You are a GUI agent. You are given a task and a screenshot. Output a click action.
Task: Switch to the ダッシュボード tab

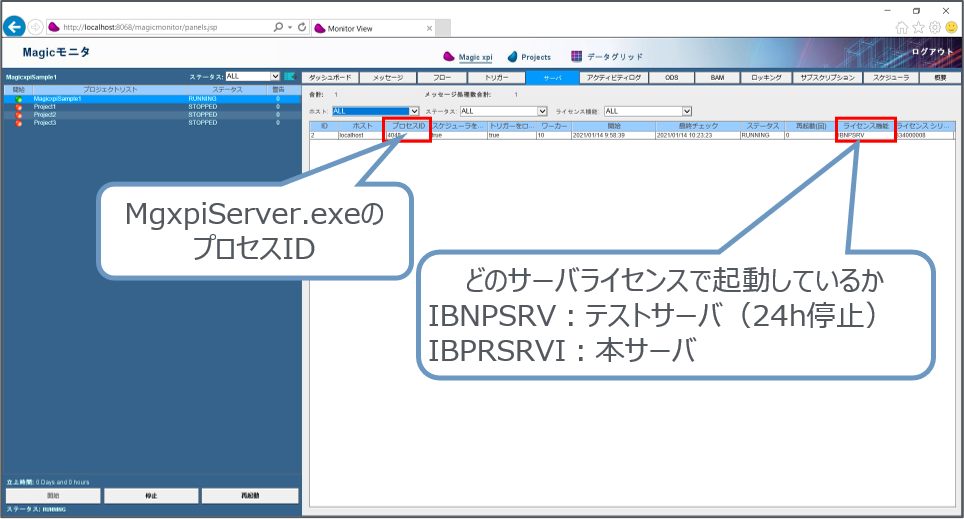[x=330, y=77]
